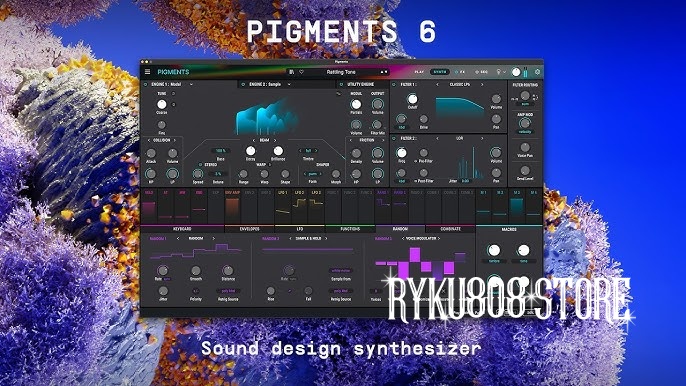Click the Shaper Morph knob
The image size is (686, 386).
point(336,174)
